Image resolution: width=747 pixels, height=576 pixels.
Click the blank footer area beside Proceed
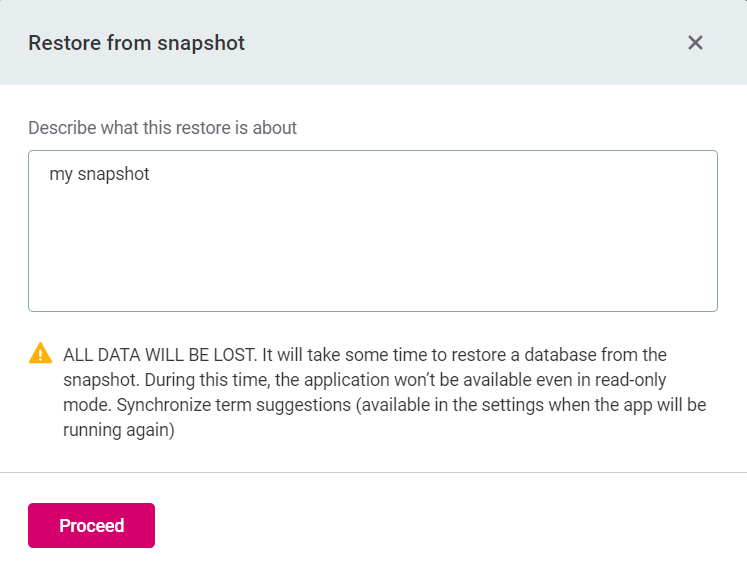click(450, 526)
